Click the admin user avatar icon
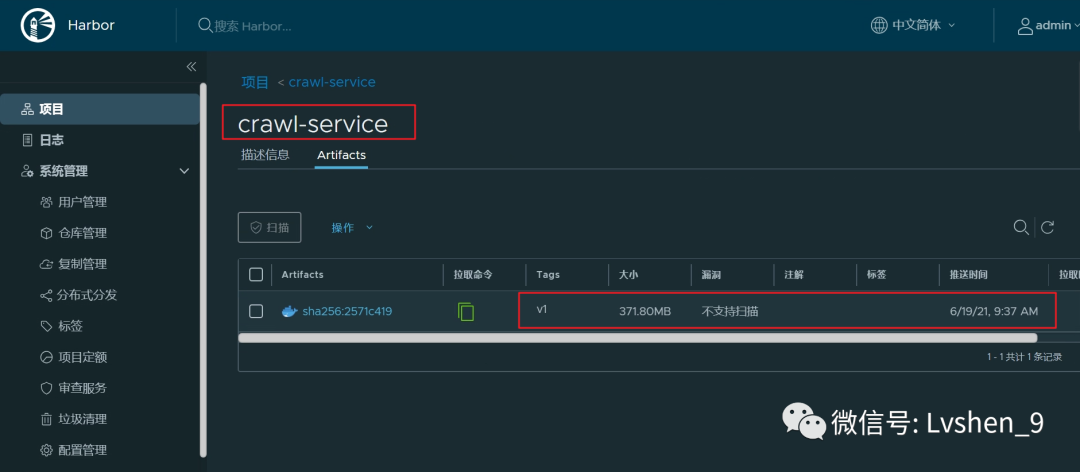This screenshot has width=1080, height=472. 1025,25
